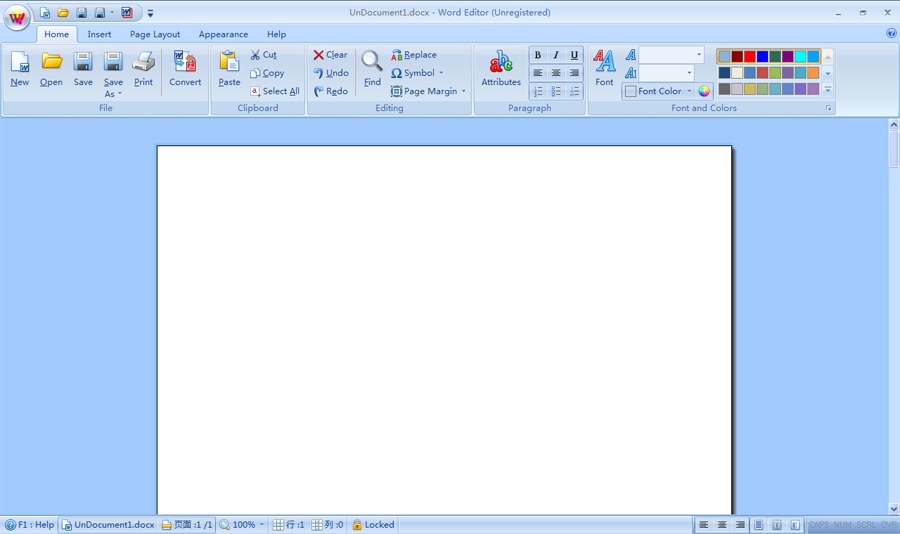The height and width of the screenshot is (534, 900).
Task: Click quick access save disk icon
Action: (82, 13)
